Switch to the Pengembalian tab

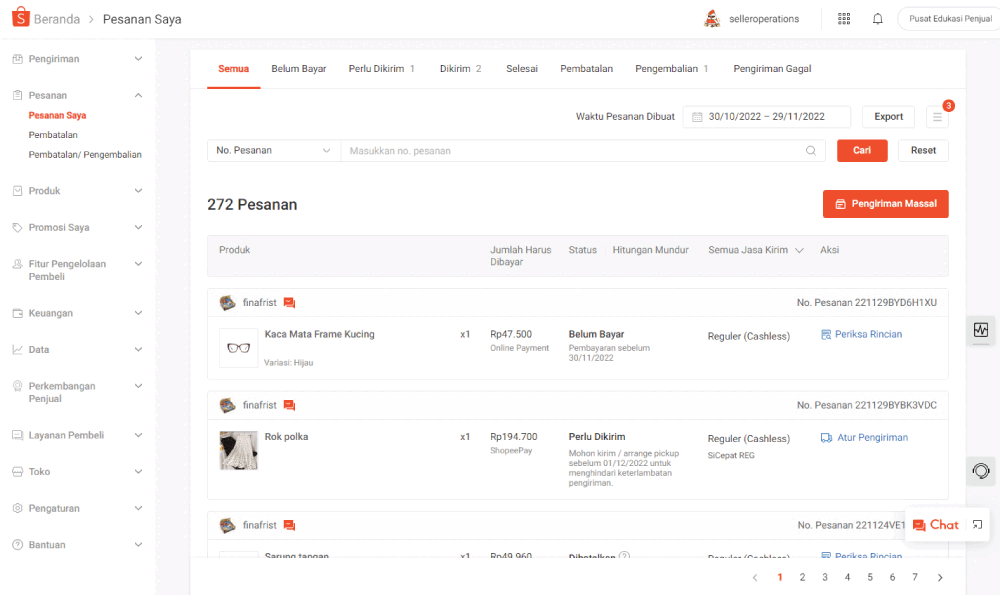click(672, 69)
